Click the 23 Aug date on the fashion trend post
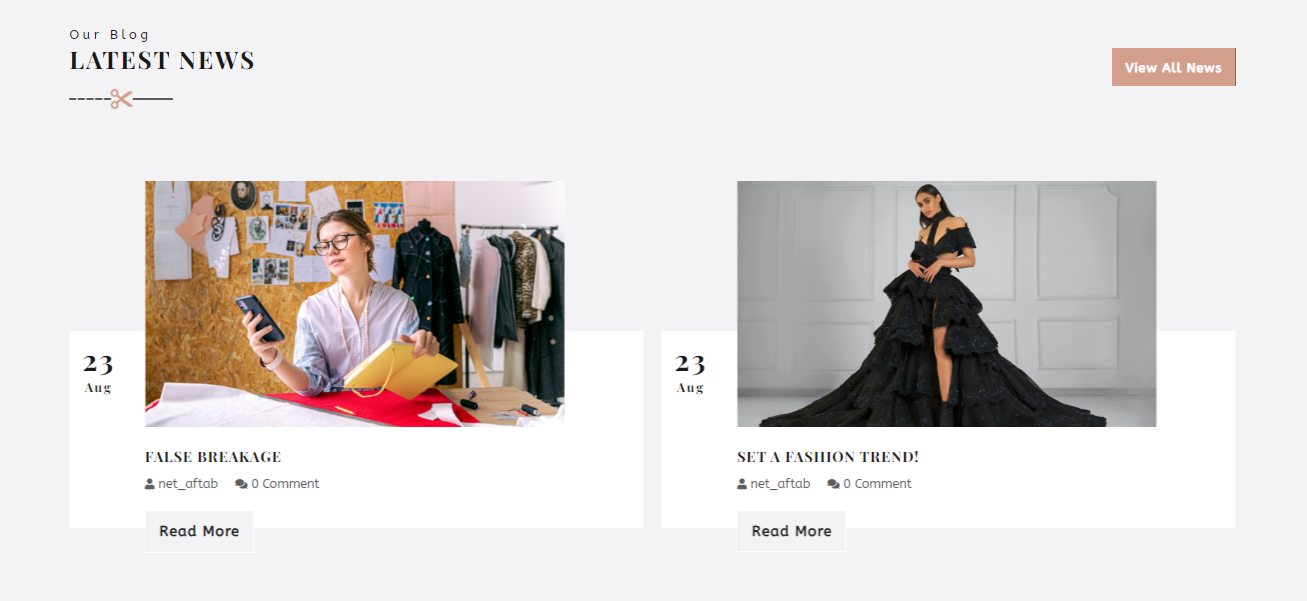The image size is (1307, 601). (690, 372)
